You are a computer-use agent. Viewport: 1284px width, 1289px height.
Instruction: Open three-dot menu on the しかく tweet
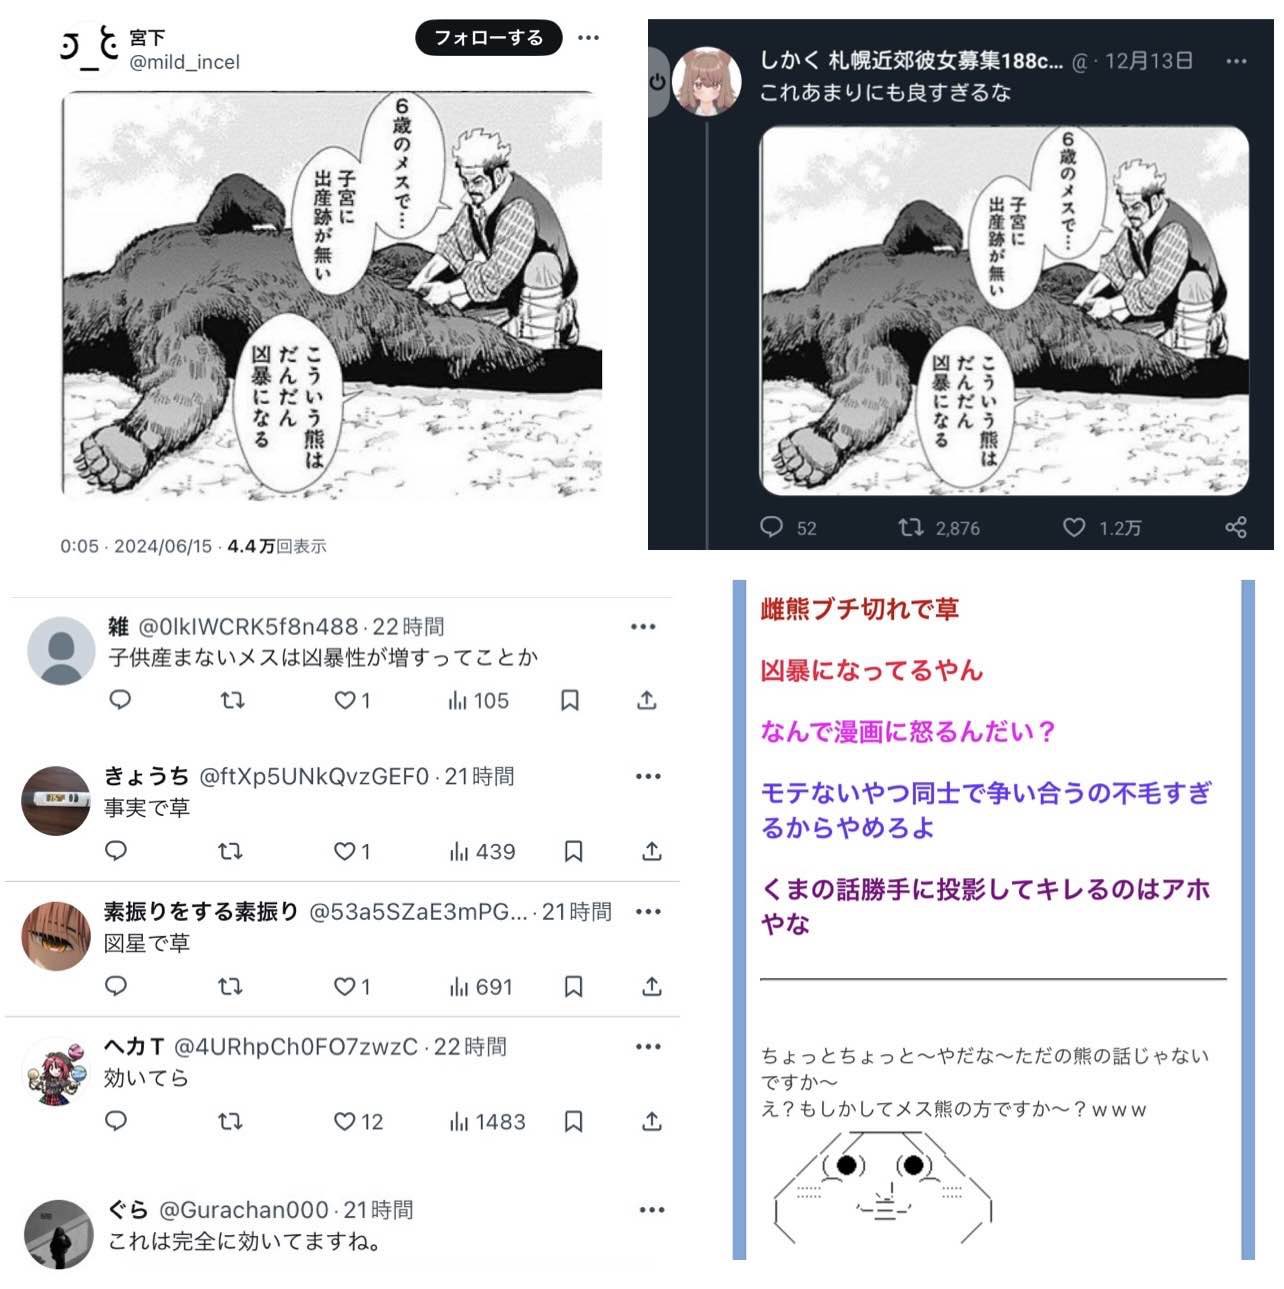(1237, 61)
